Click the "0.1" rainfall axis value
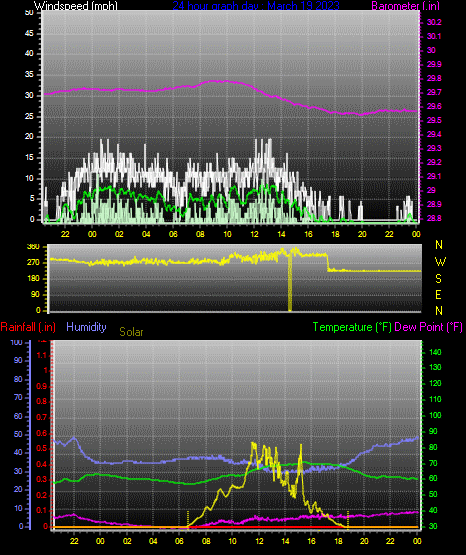 [42, 510]
